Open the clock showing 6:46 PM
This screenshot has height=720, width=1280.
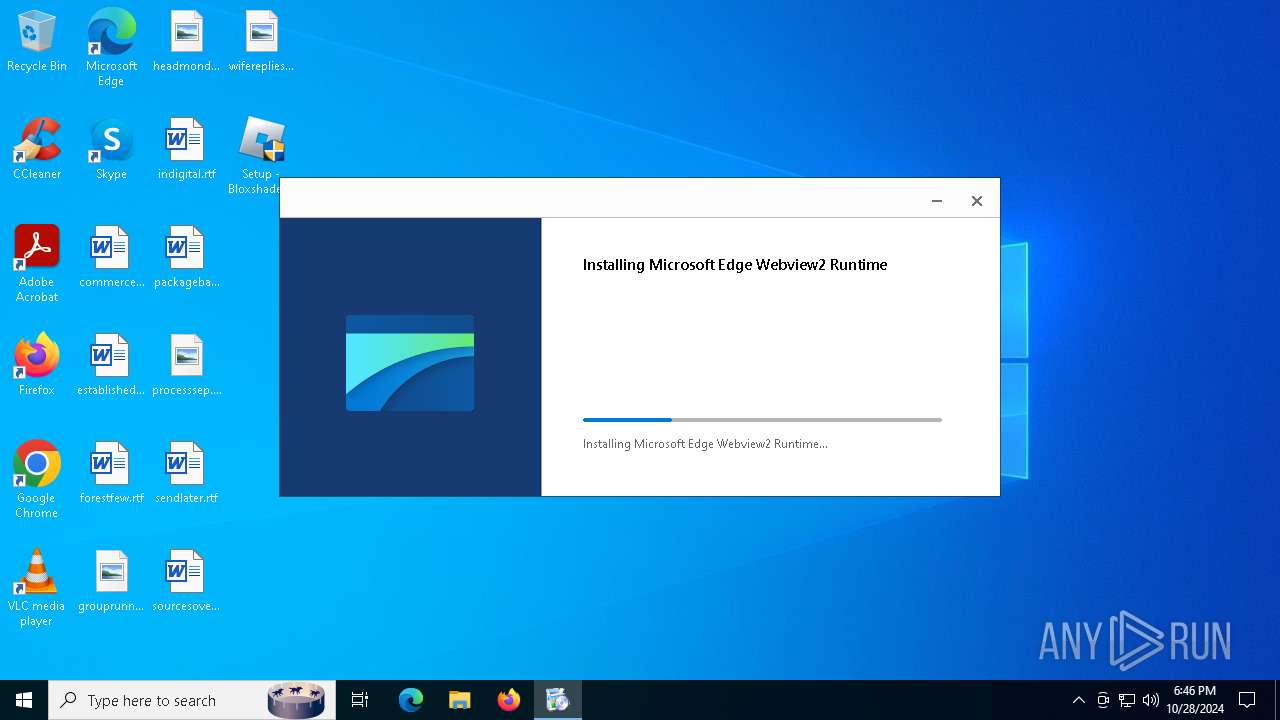coord(1195,700)
